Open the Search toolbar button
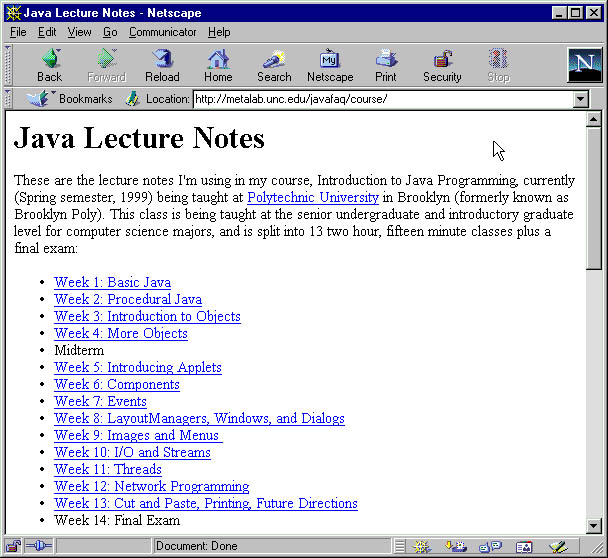This screenshot has width=608, height=558. point(274,65)
